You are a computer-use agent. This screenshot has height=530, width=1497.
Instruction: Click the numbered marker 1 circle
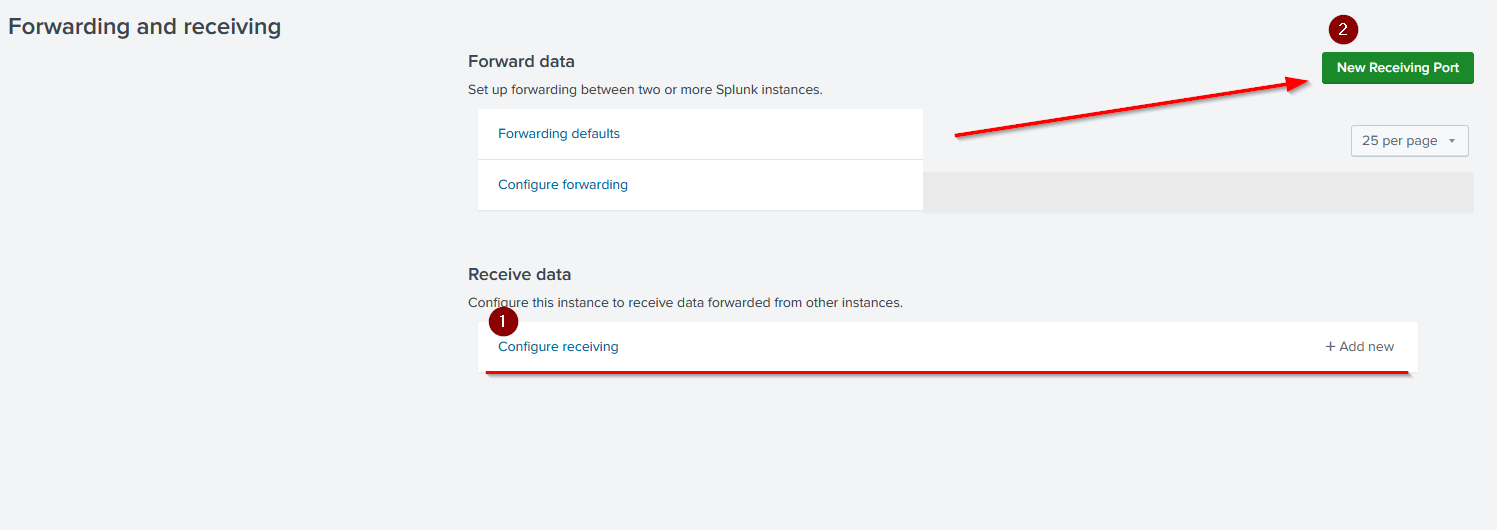coord(503,322)
